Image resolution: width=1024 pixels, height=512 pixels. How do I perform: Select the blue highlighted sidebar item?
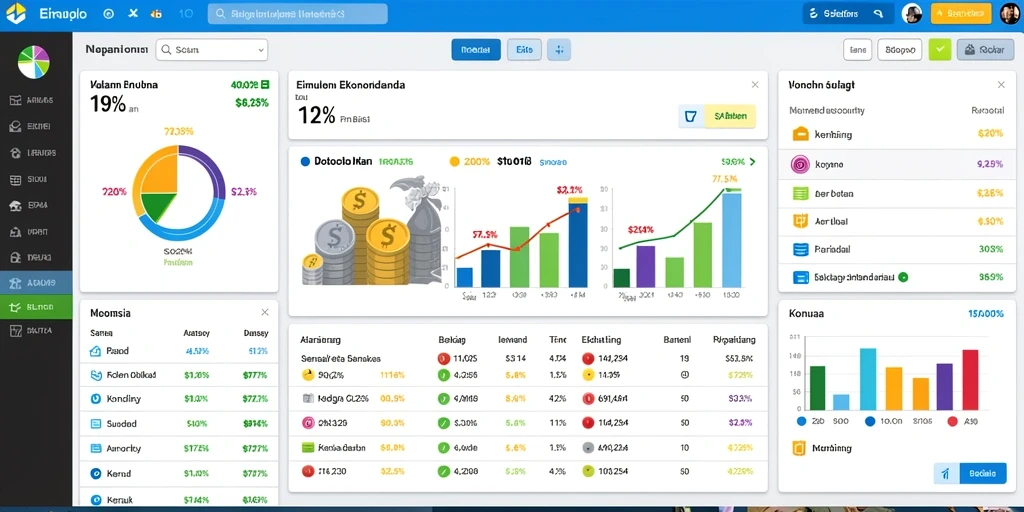click(36, 283)
